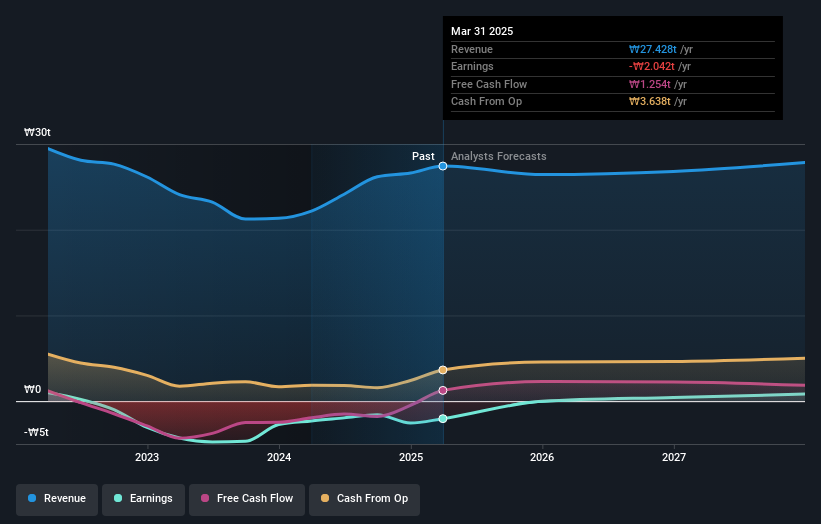Click the Mar 31 2025 tooltip date
The image size is (821, 524).
[482, 31]
